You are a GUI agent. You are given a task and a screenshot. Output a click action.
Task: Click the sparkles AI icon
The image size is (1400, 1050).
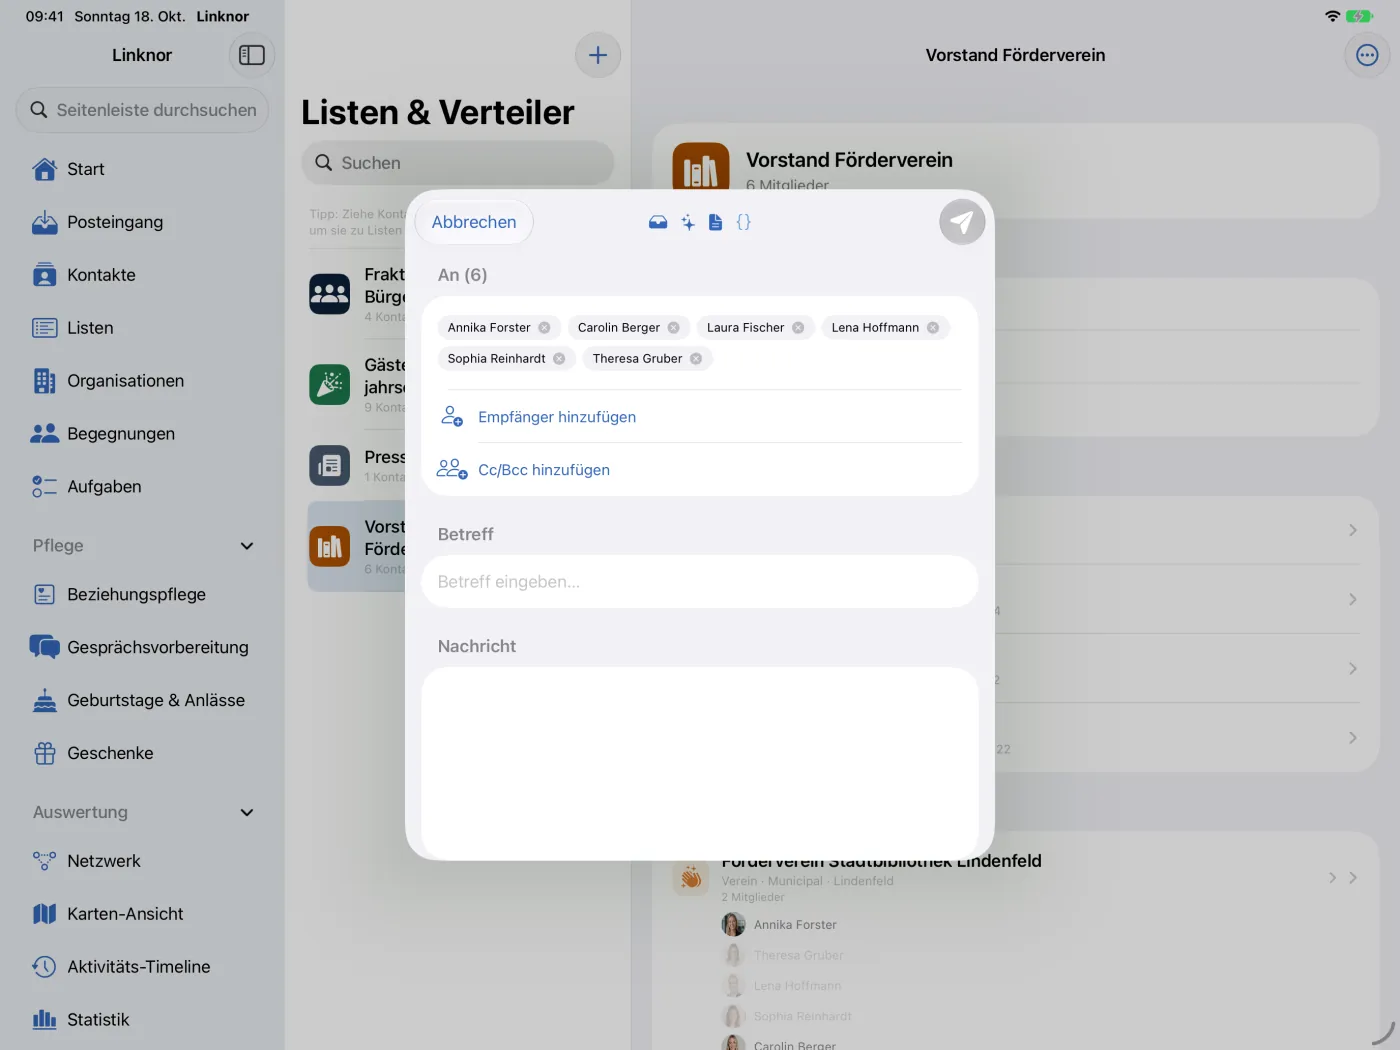(688, 222)
